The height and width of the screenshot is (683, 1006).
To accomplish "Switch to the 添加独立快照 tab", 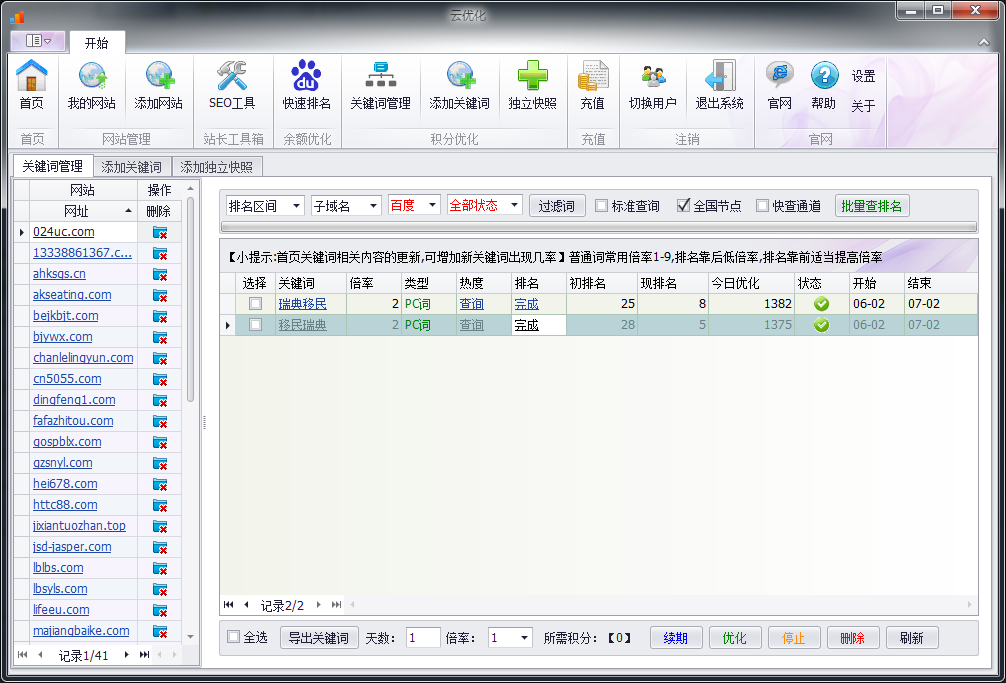I will (x=216, y=167).
